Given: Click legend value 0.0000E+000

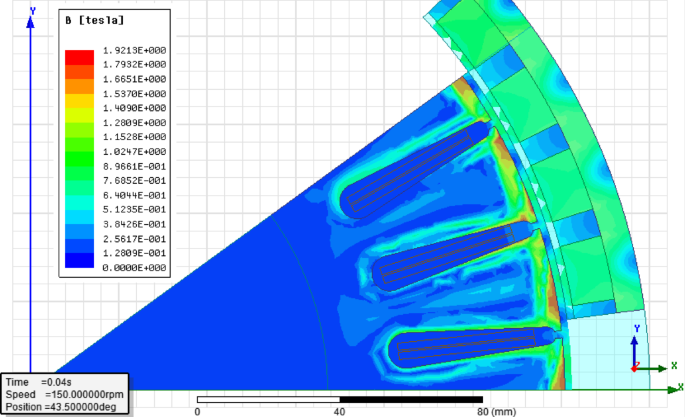Looking at the screenshot, I should 134,268.
